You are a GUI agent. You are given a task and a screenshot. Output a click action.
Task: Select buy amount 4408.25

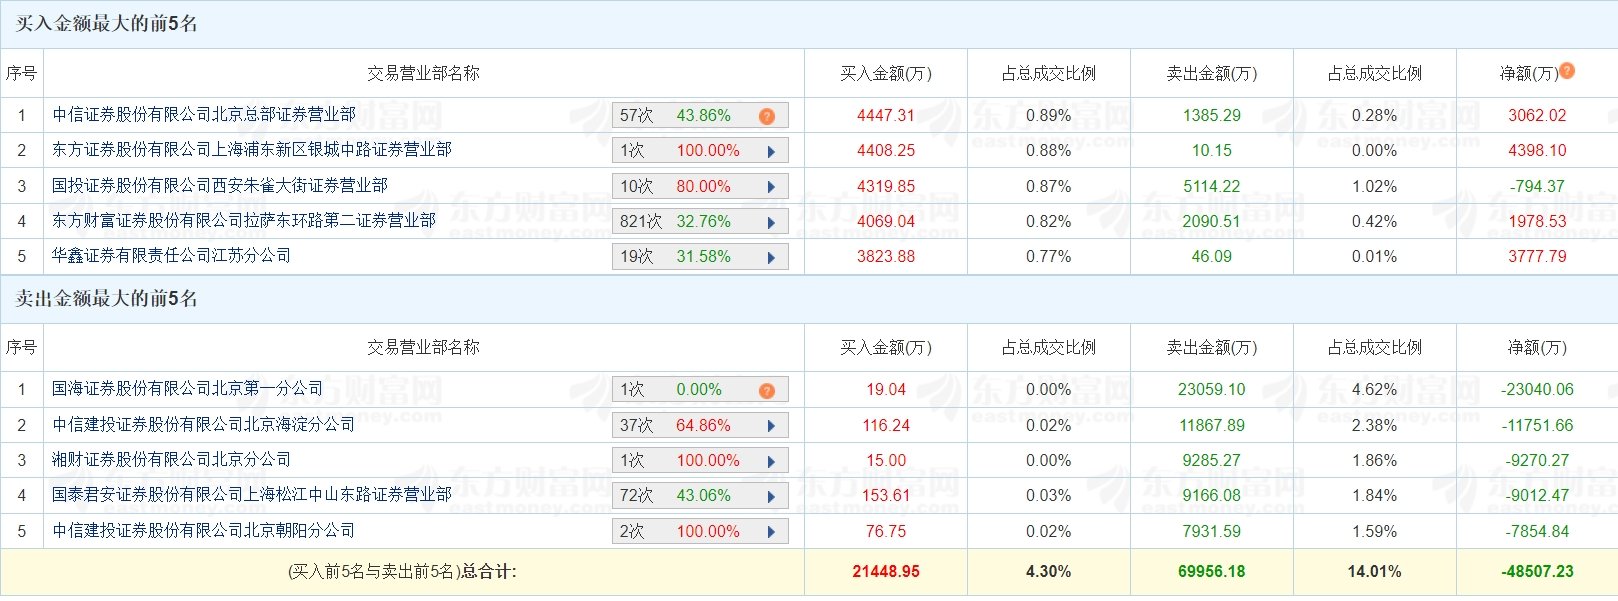coord(886,151)
